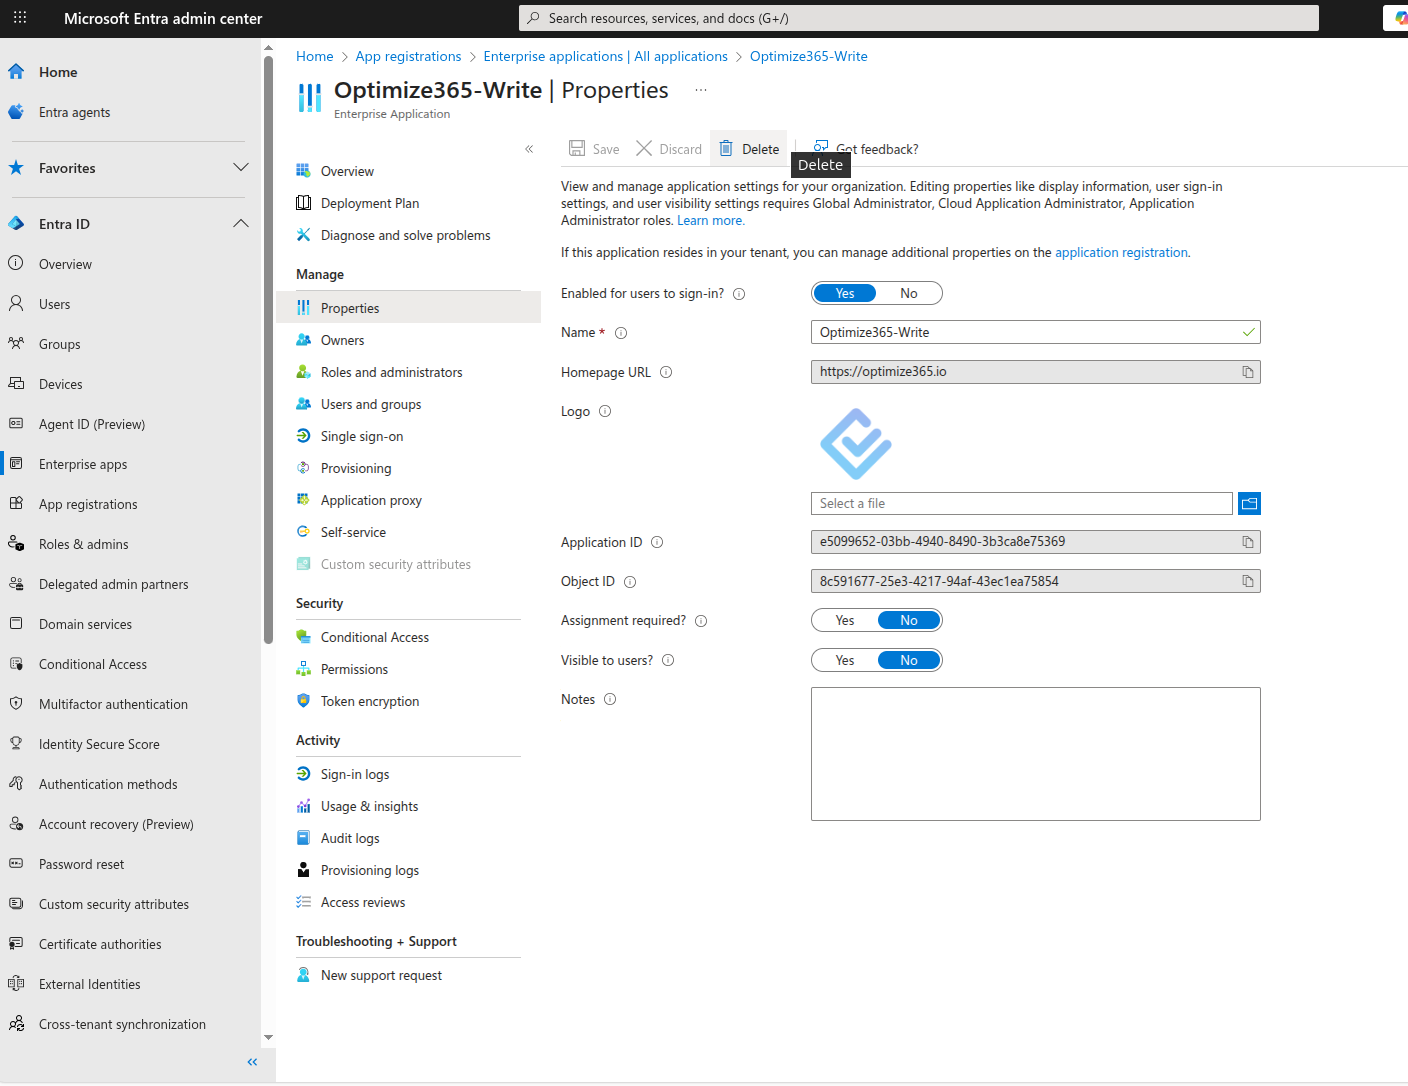The image size is (1408, 1086).
Task: Make the app visible to users
Action: pos(845,659)
